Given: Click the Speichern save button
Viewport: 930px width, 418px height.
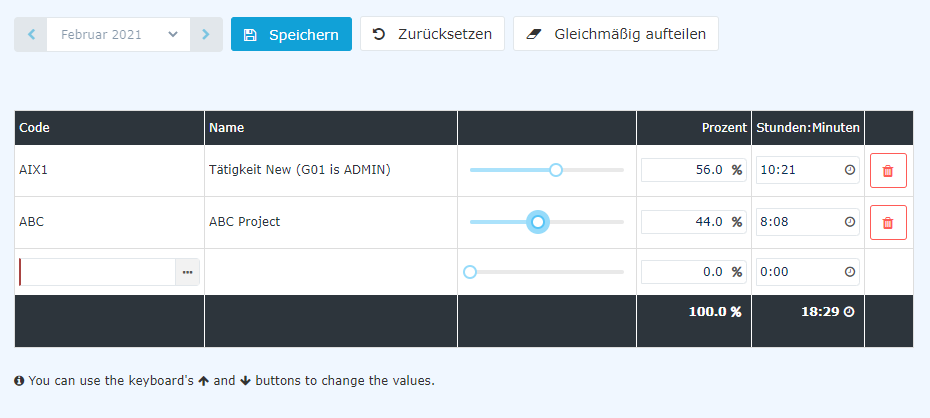Looking at the screenshot, I should [x=291, y=34].
